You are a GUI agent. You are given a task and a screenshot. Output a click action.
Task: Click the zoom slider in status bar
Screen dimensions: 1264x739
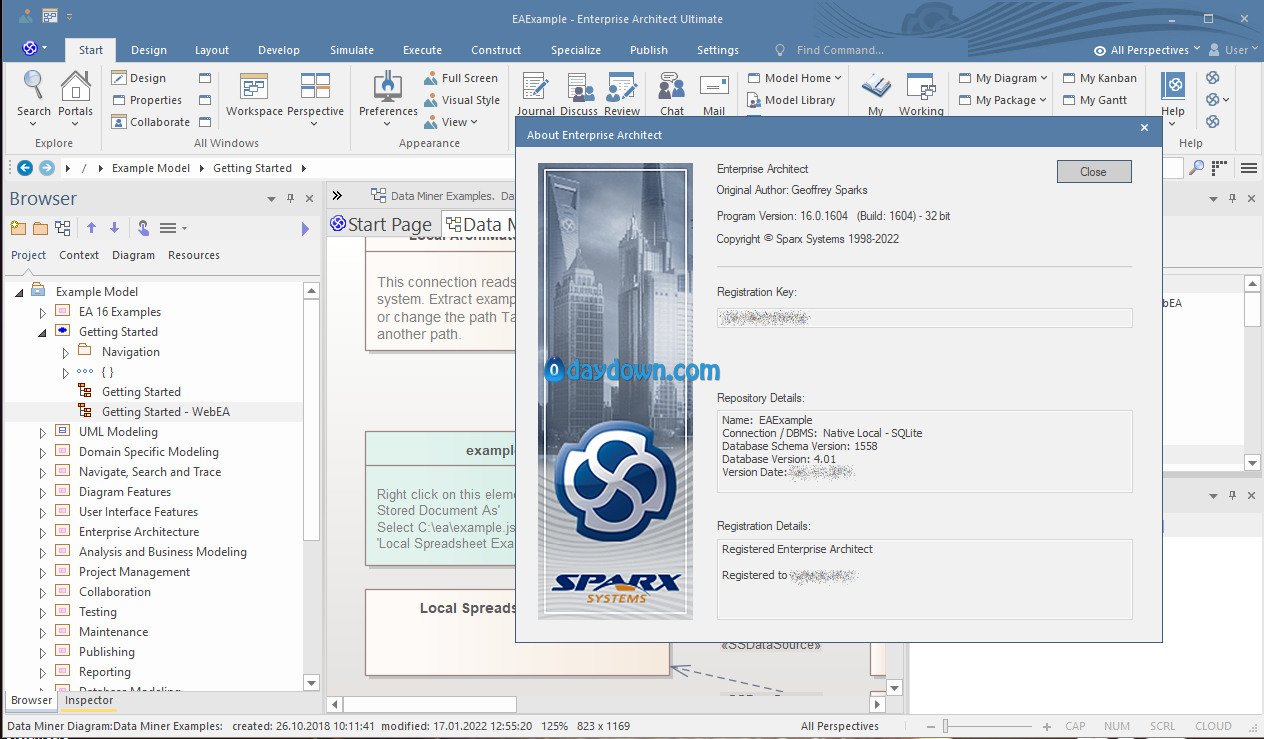click(x=946, y=726)
